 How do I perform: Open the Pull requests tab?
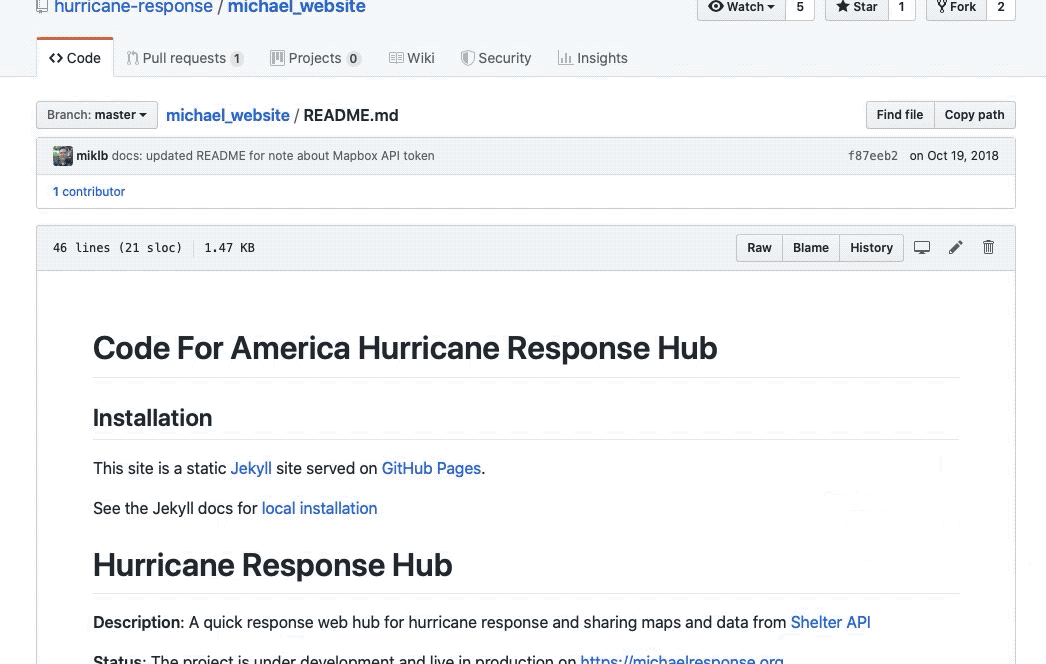coord(185,58)
